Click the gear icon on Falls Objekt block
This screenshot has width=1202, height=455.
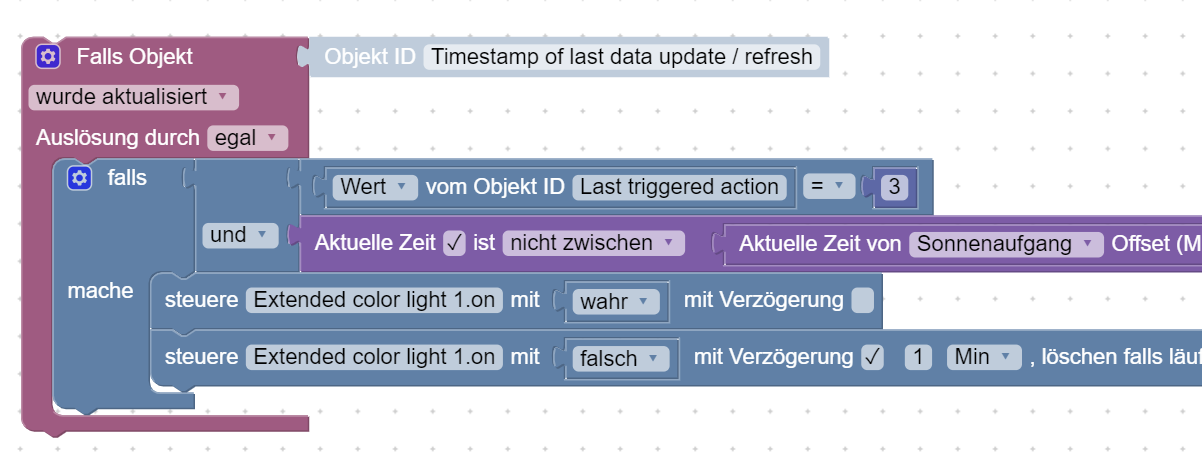[x=48, y=57]
